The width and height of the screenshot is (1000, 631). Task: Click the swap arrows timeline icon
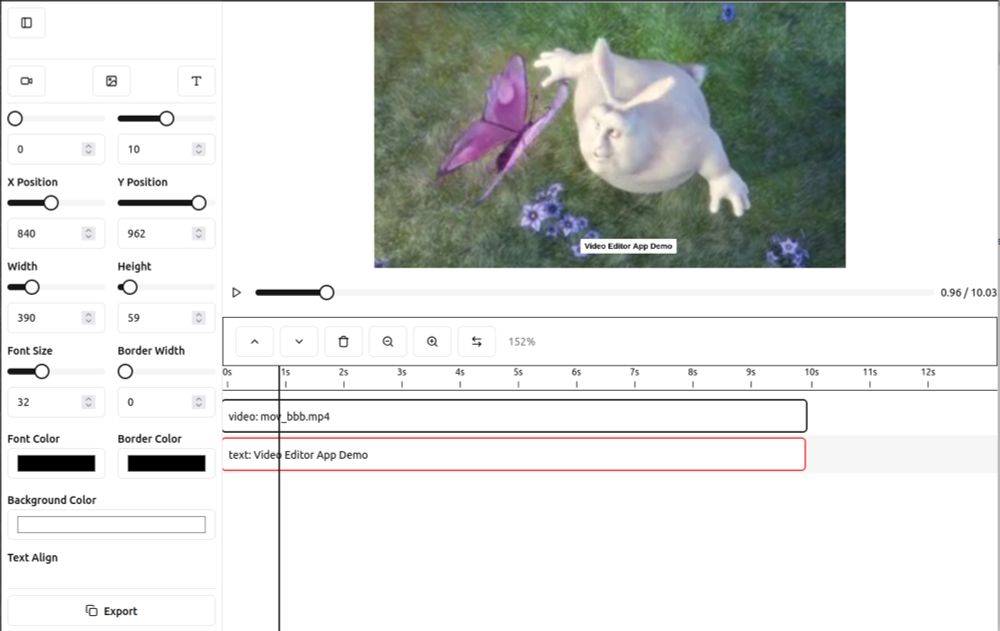[476, 342]
